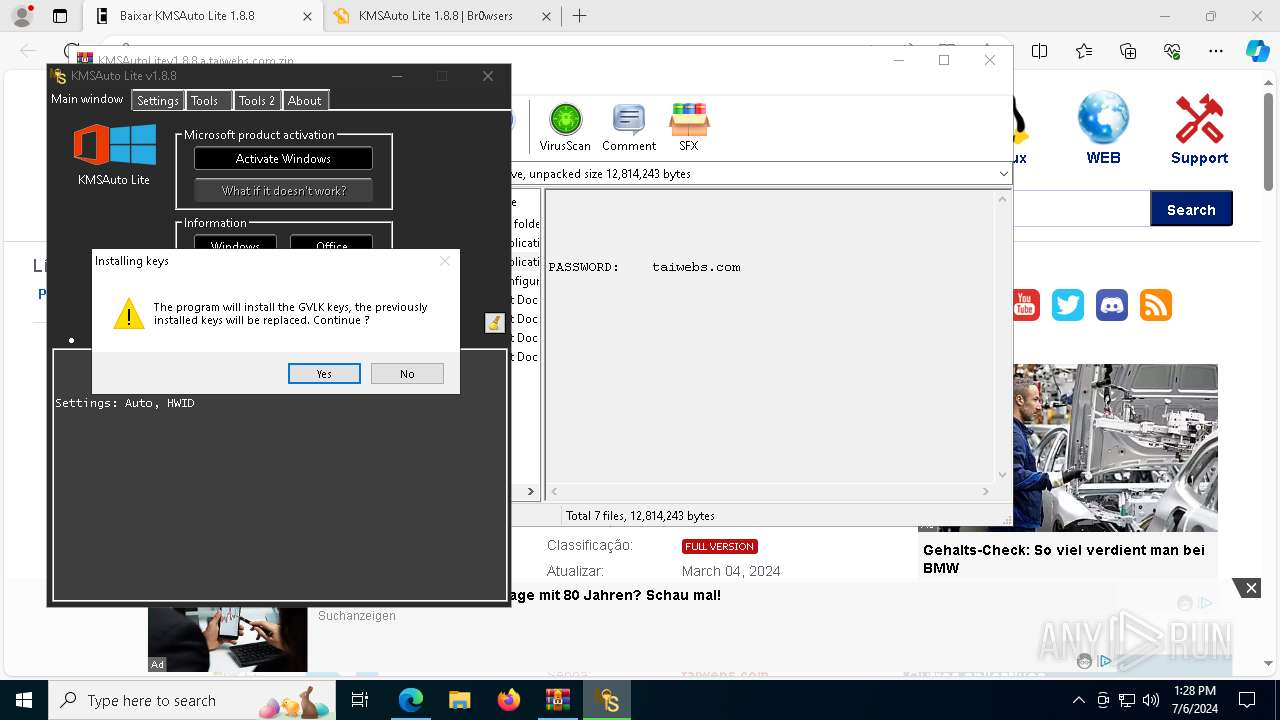Click the Activate Windows button

[x=283, y=158]
